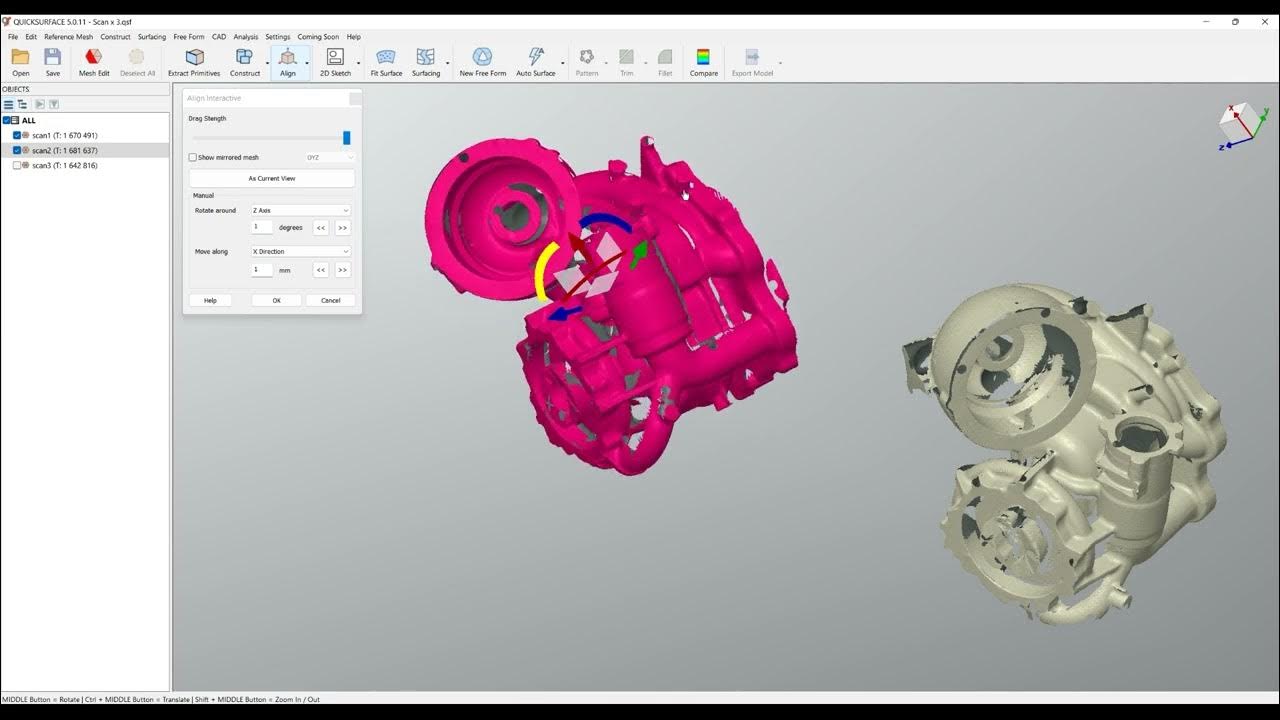Open the Reference Mesh menu
This screenshot has height=720, width=1280.
[68, 37]
